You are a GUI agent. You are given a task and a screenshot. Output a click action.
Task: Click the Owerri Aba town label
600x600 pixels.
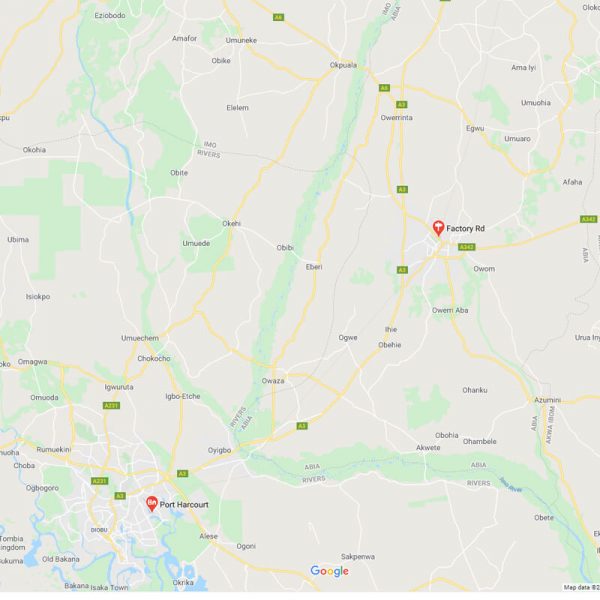pos(450,310)
